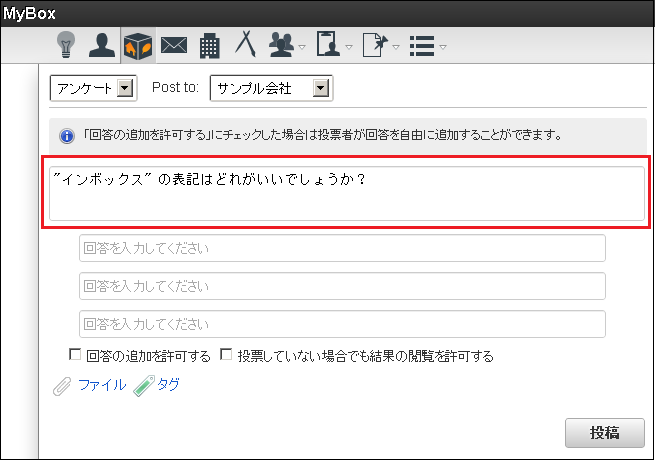655x463 pixels.
Task: Click the group of people icon
Action: click(282, 45)
